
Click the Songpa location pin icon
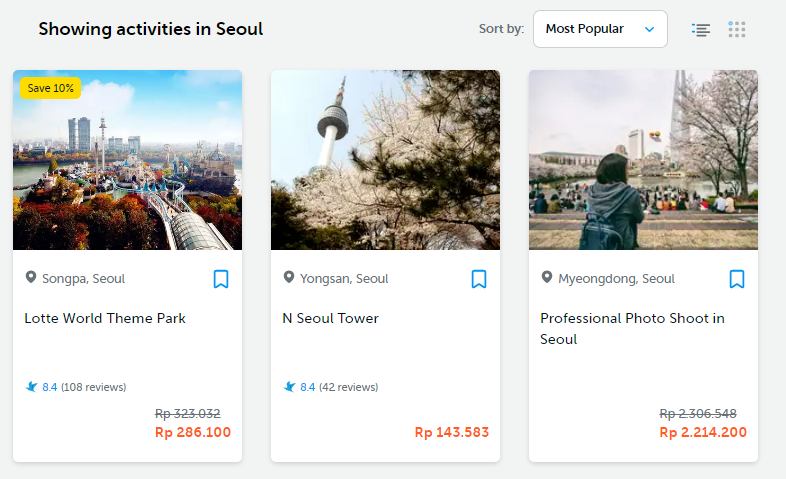point(30,278)
